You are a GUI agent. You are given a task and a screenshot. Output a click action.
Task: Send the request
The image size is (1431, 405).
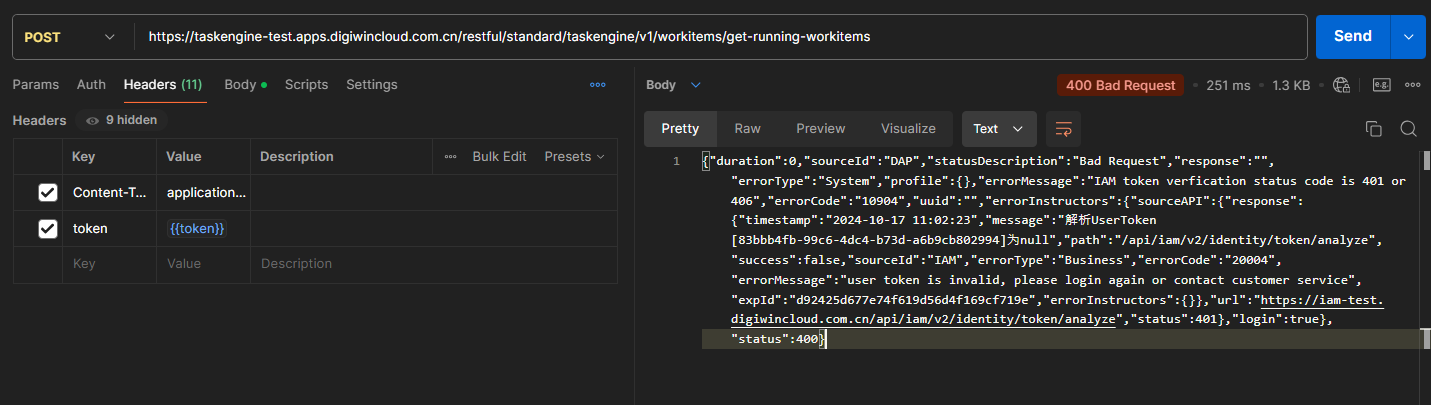pyautogui.click(x=1353, y=37)
